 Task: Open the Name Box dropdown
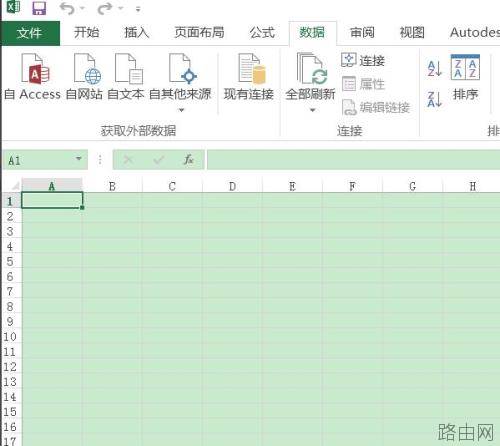point(79,159)
